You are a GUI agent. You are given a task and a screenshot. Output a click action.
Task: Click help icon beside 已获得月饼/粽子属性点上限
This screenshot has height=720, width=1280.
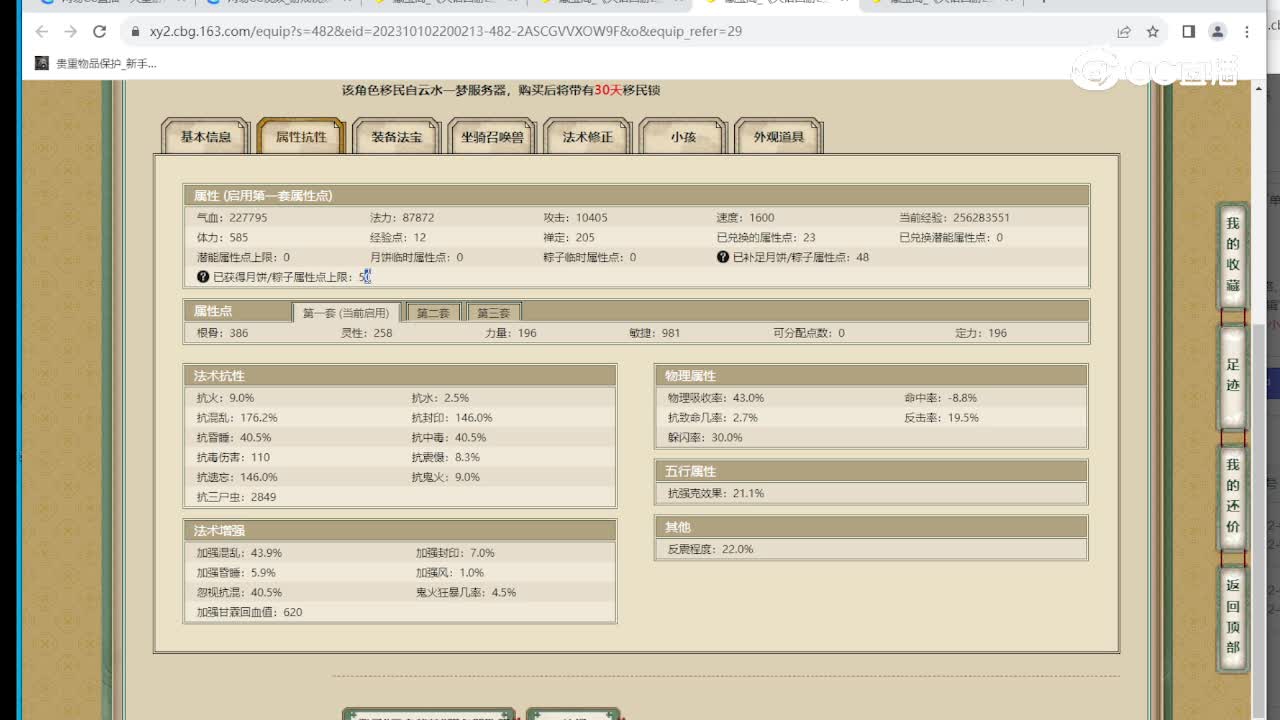203,277
